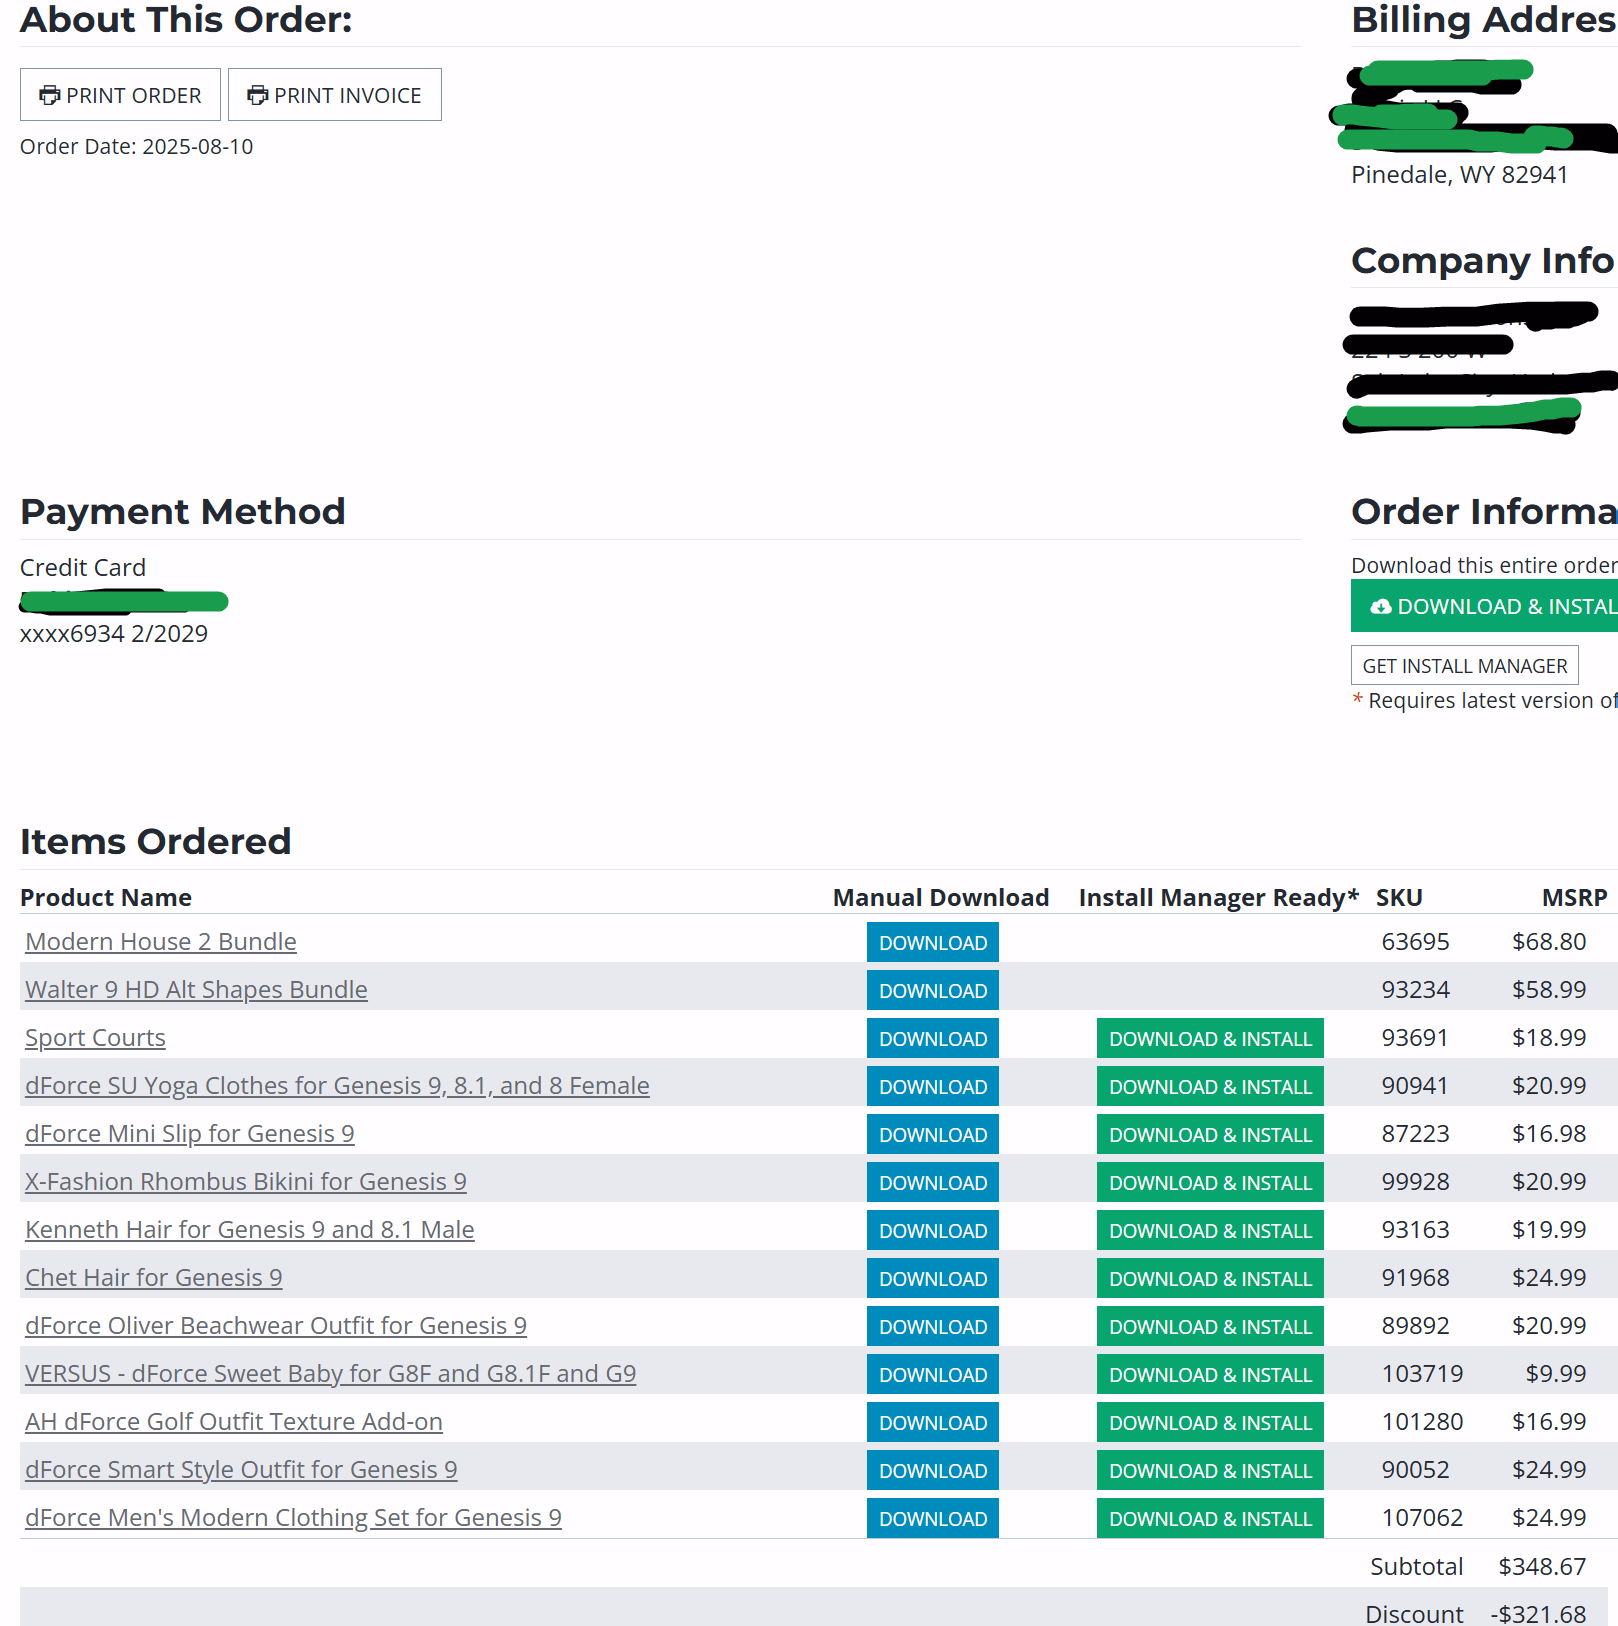
Task: Open dForce Oliver Beachwear Outfit link
Action: click(x=276, y=1326)
